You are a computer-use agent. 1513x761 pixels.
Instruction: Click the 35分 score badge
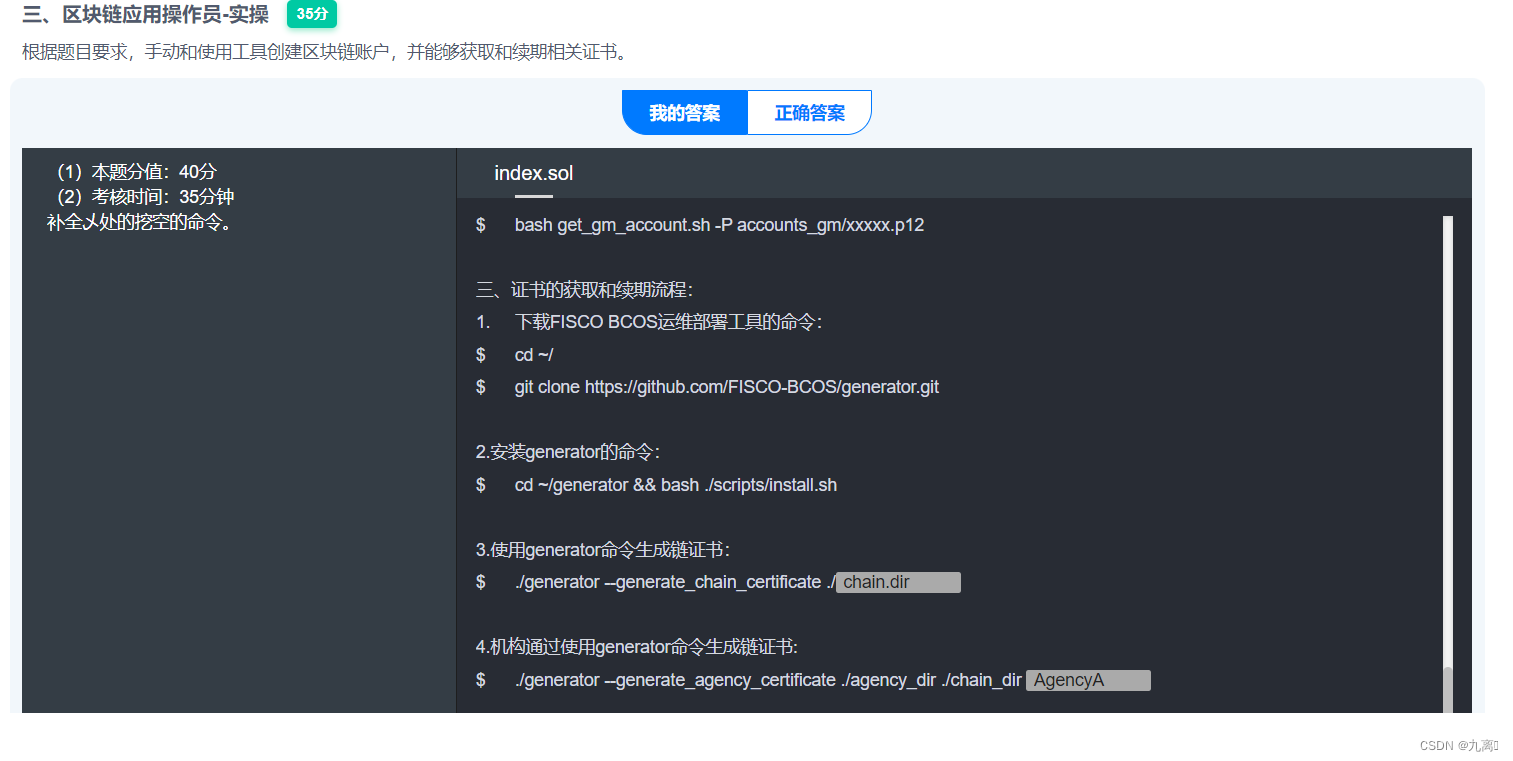click(x=312, y=14)
